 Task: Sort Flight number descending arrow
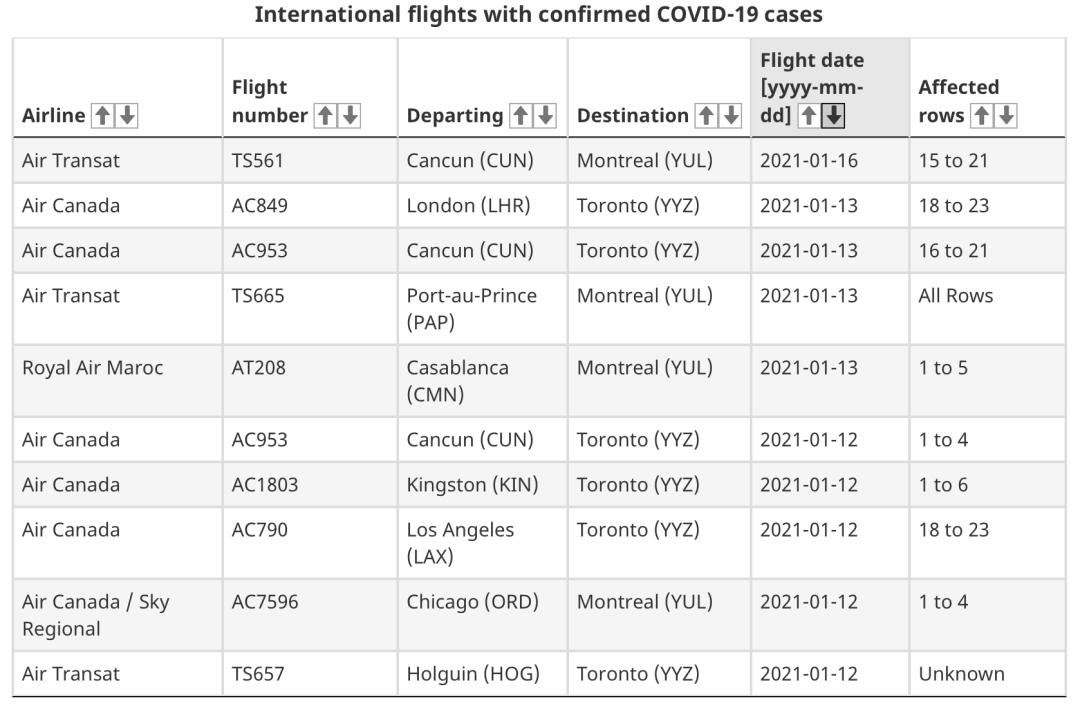pos(350,116)
